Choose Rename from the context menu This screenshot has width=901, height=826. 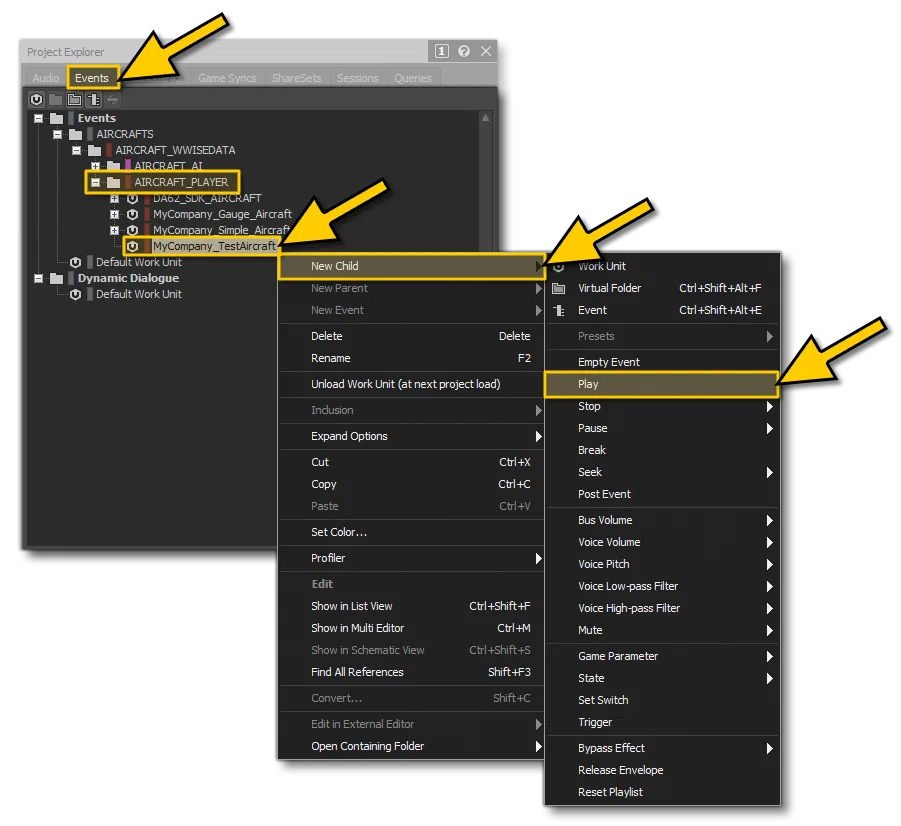point(411,358)
